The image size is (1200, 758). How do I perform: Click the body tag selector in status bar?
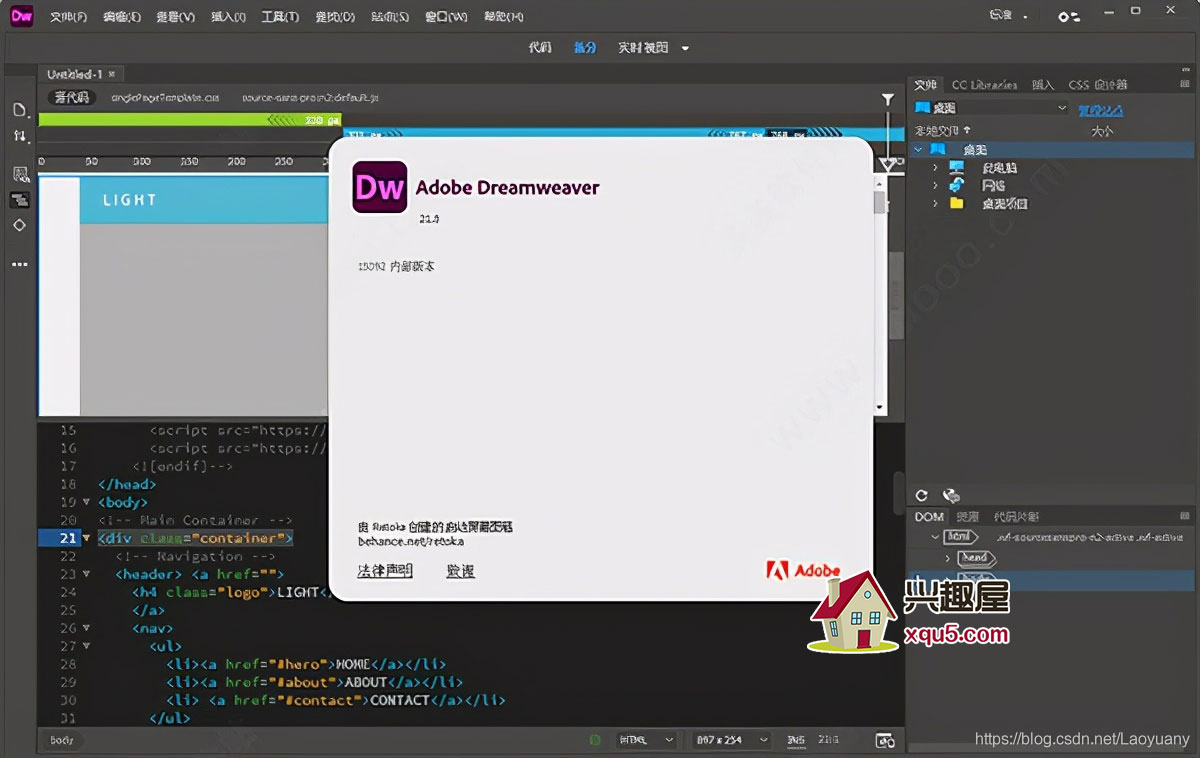point(62,741)
